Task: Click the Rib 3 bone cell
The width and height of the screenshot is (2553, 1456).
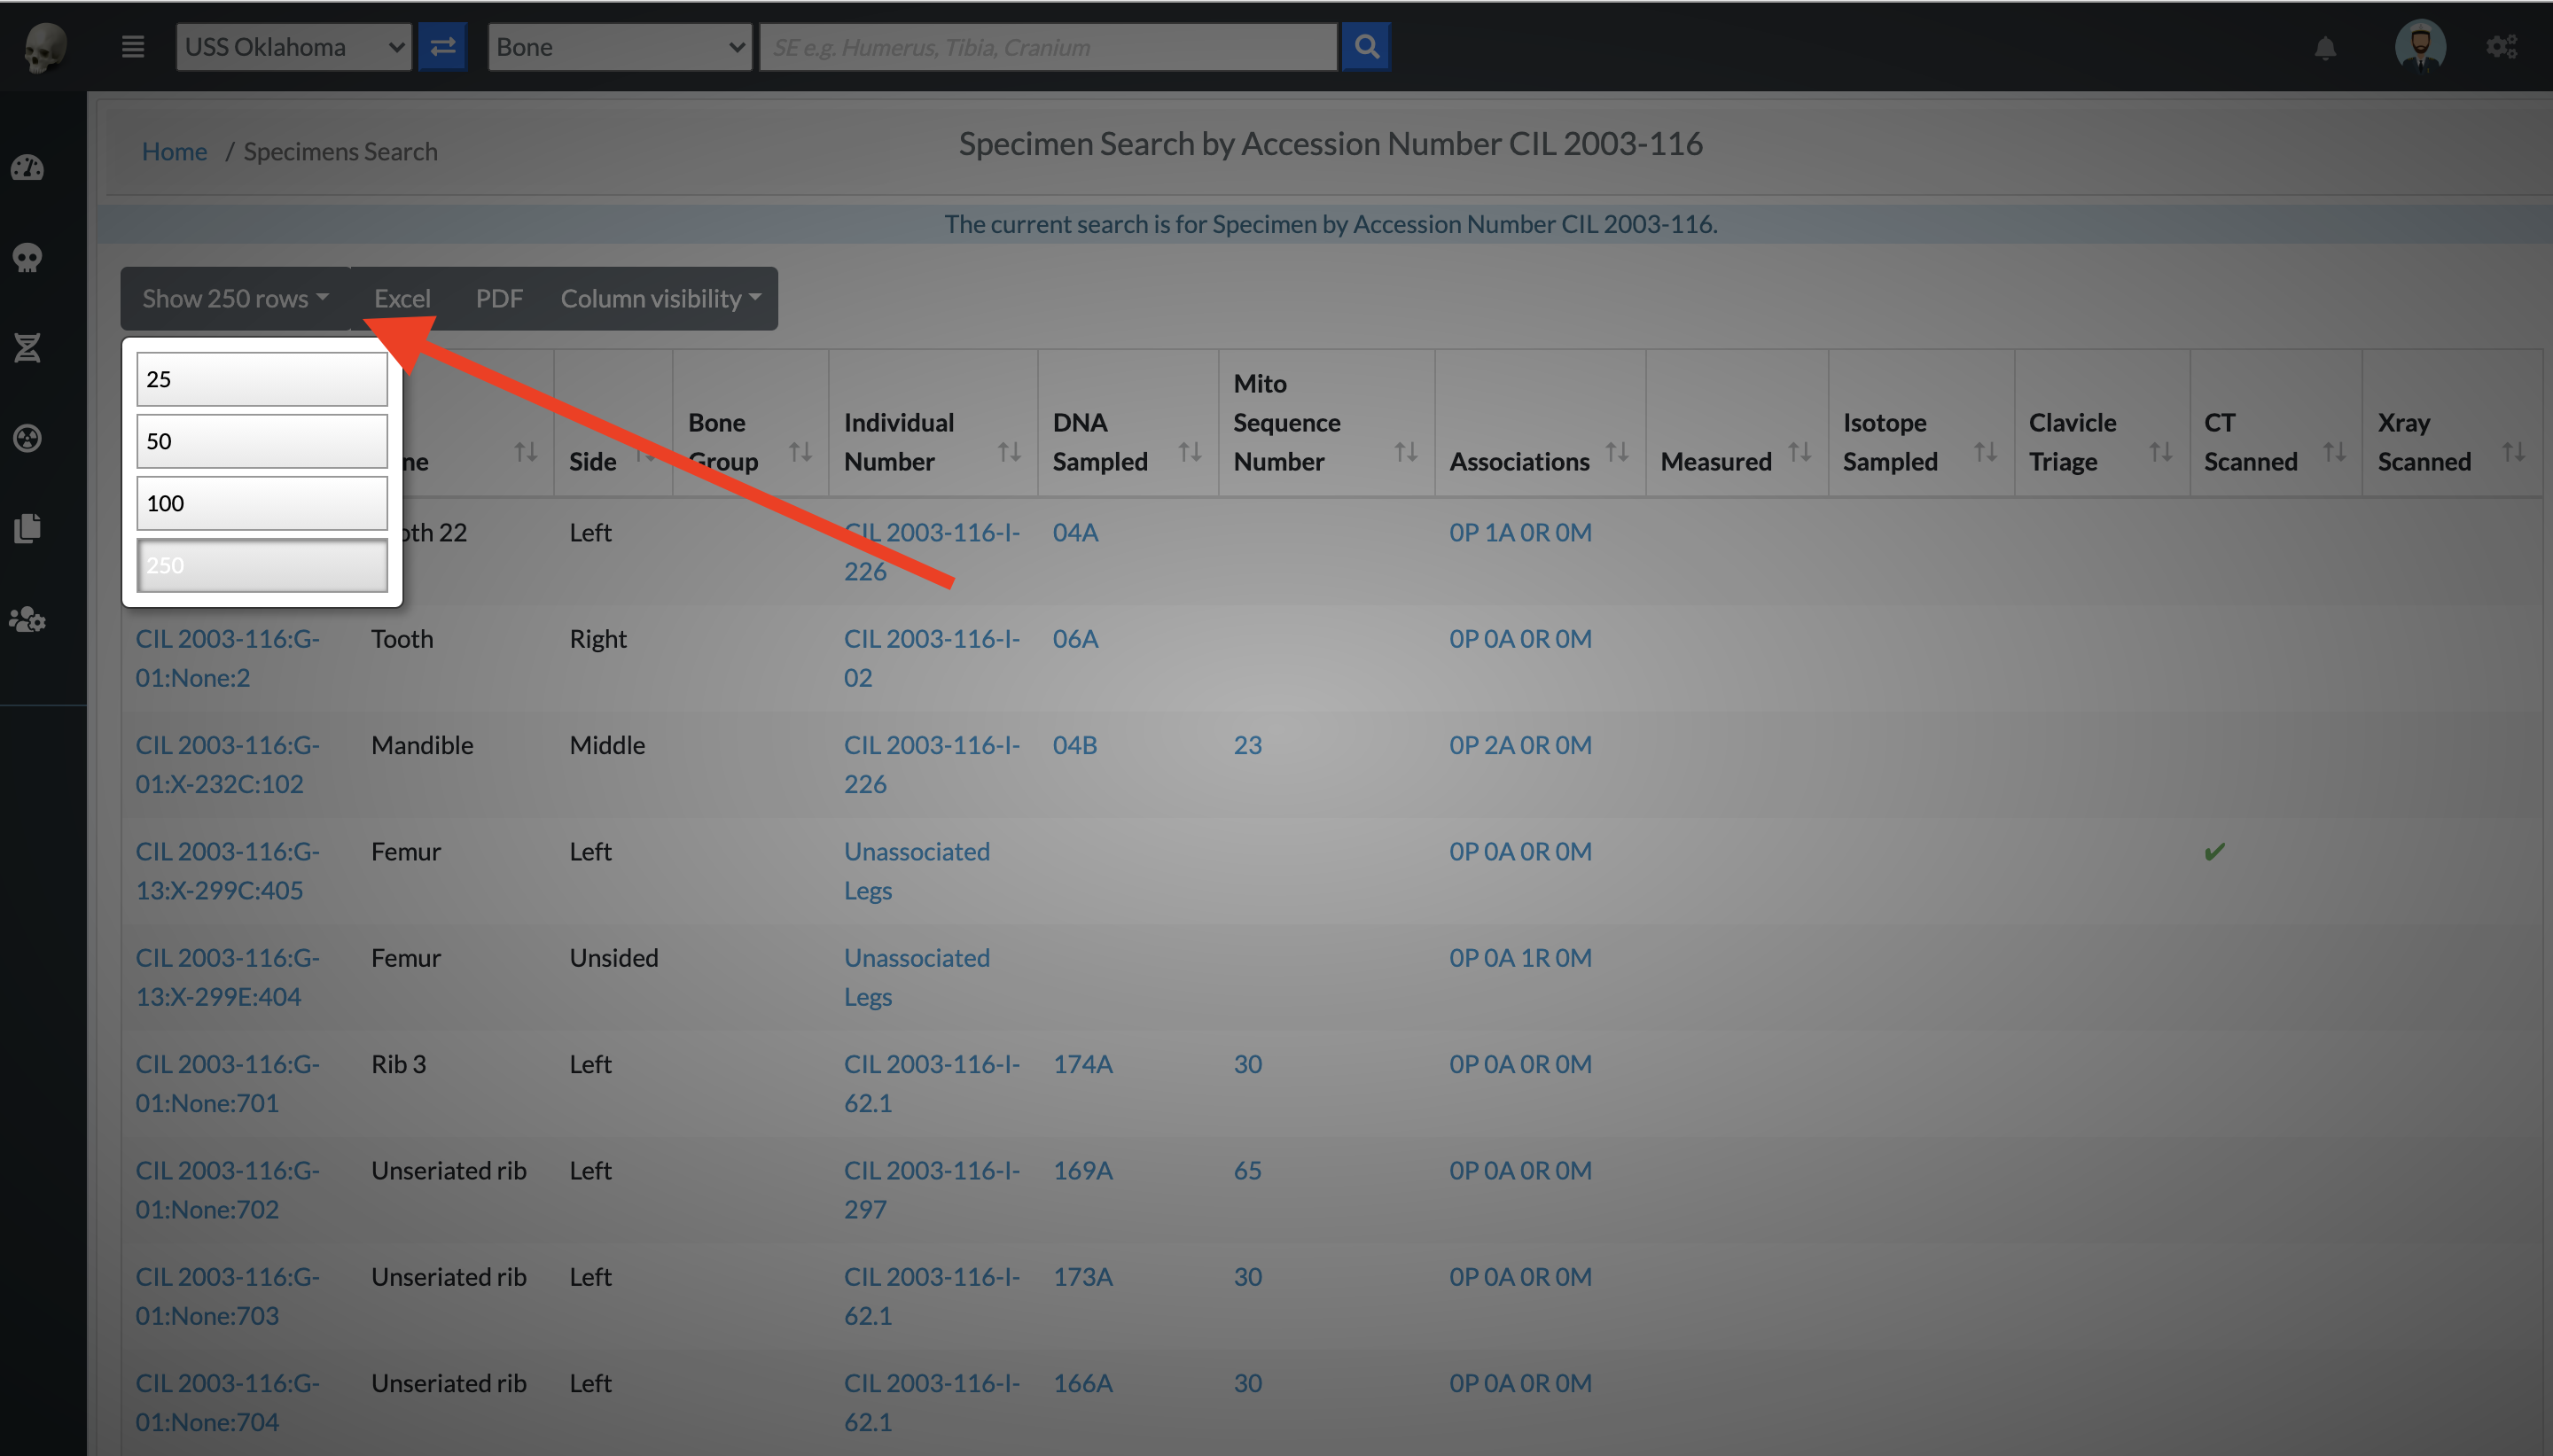Action: point(398,1064)
